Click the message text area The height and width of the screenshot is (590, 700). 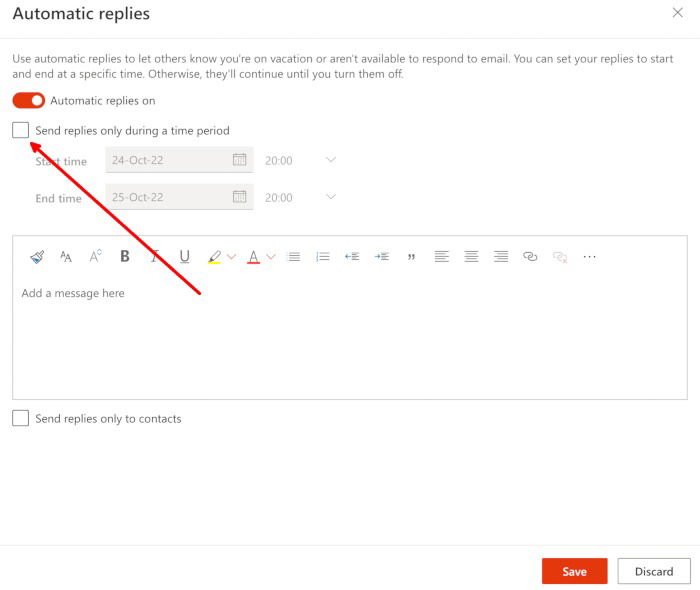(350, 340)
